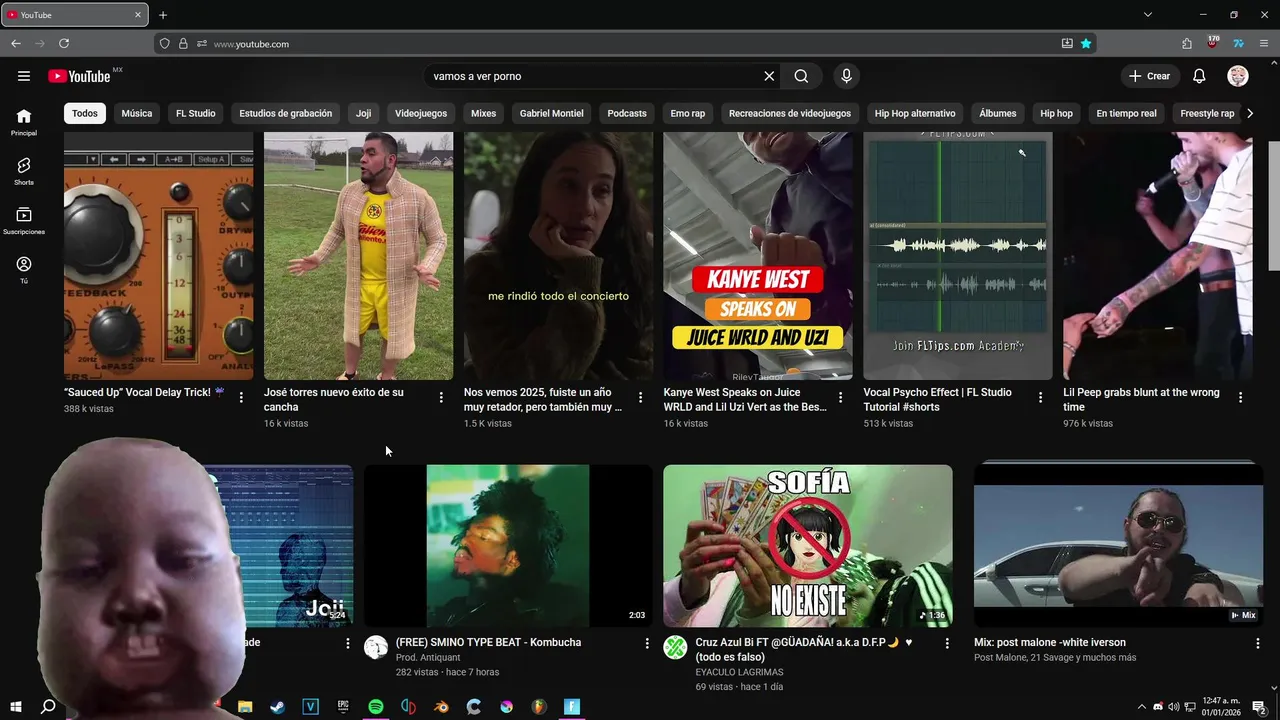Start voice search with microphone

[x=847, y=76]
